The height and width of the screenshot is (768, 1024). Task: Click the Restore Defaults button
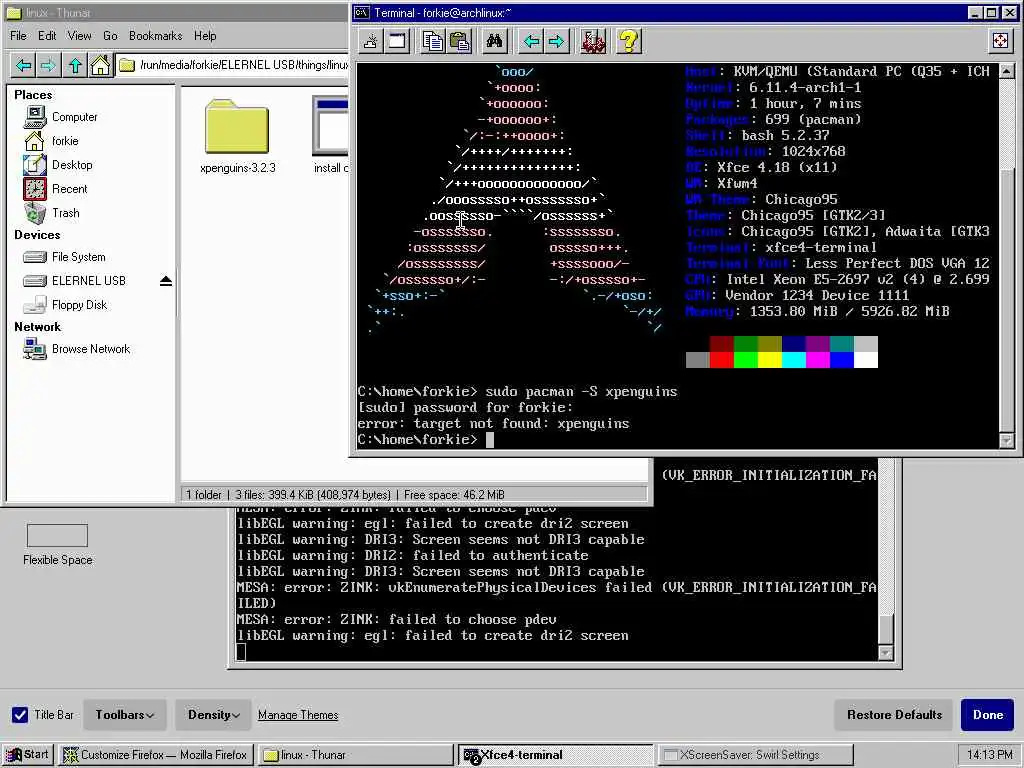894,715
